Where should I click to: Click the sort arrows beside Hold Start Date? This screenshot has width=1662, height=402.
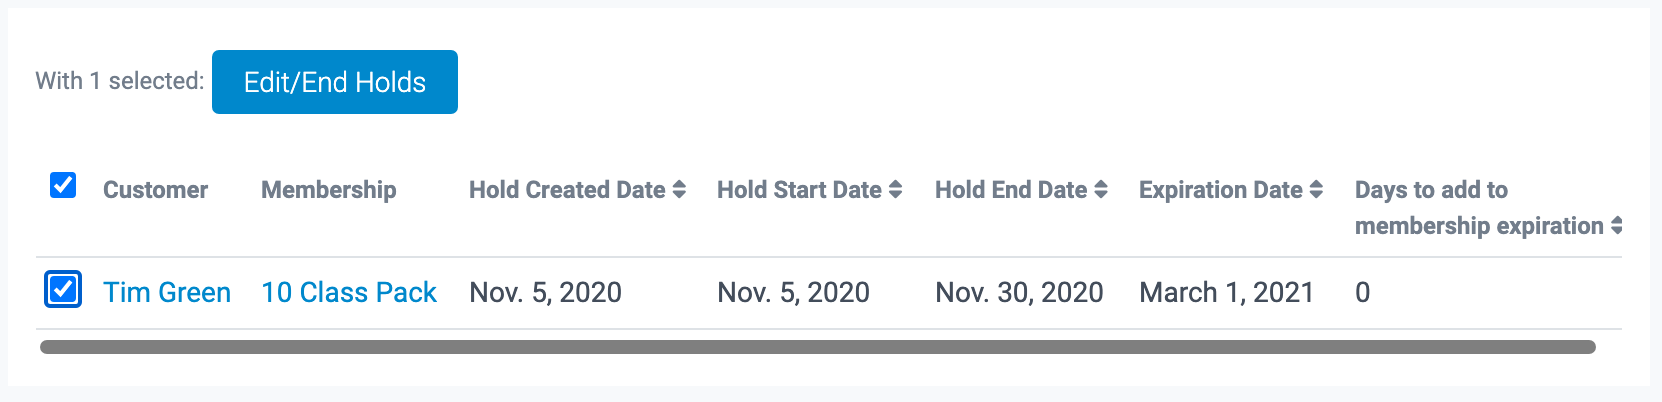(x=895, y=190)
